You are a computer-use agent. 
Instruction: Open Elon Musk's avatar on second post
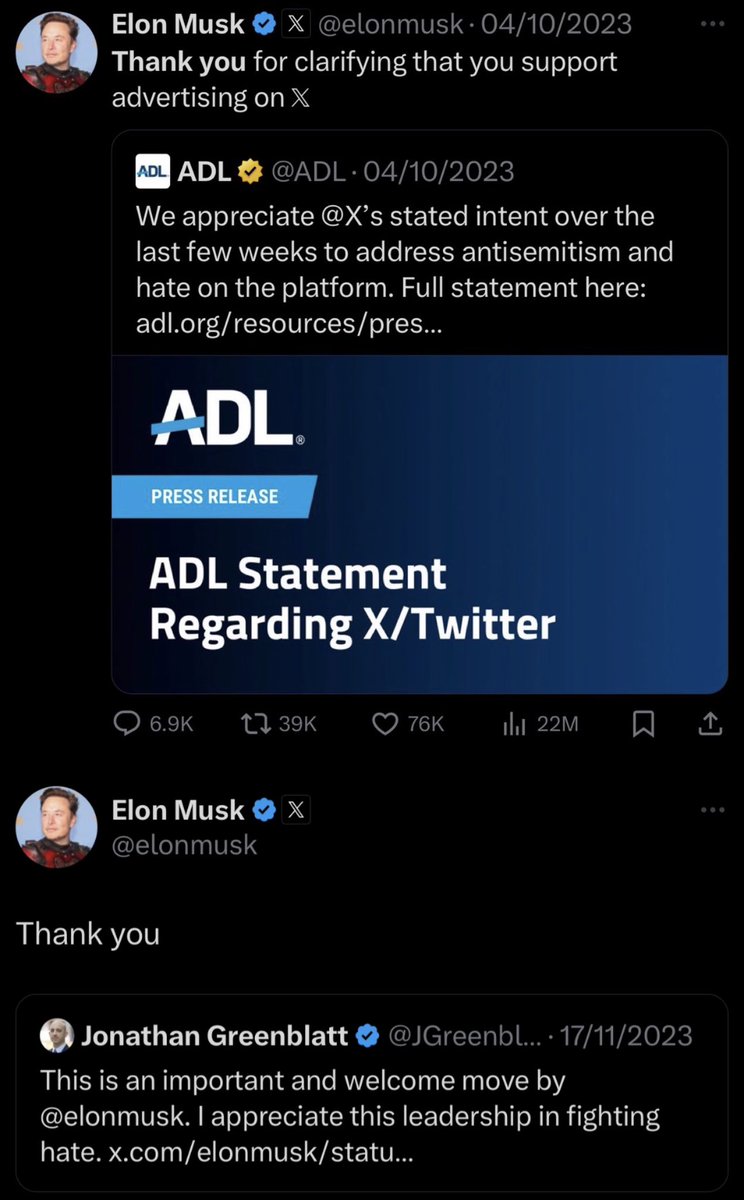tap(57, 827)
